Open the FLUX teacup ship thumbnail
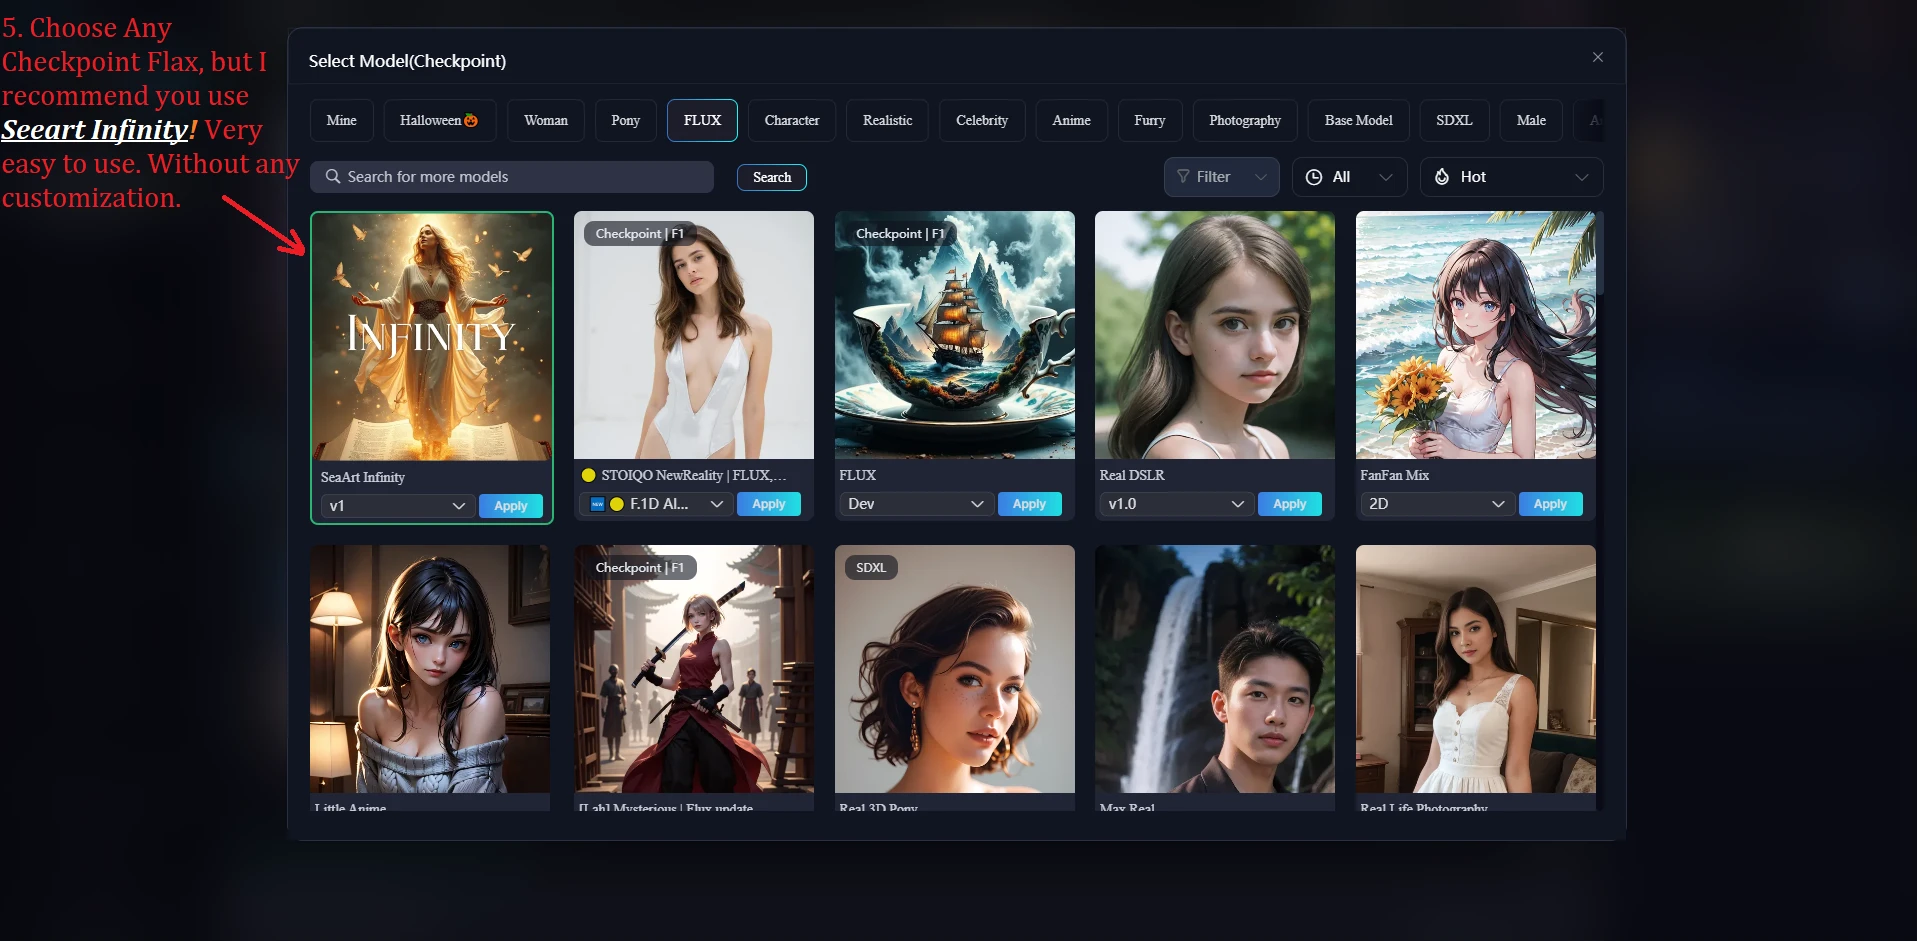This screenshot has width=1918, height=942. (955, 335)
